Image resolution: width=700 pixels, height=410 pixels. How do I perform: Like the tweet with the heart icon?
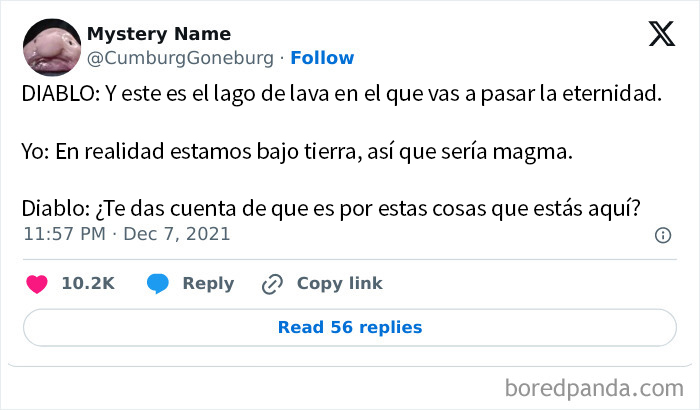tap(37, 284)
